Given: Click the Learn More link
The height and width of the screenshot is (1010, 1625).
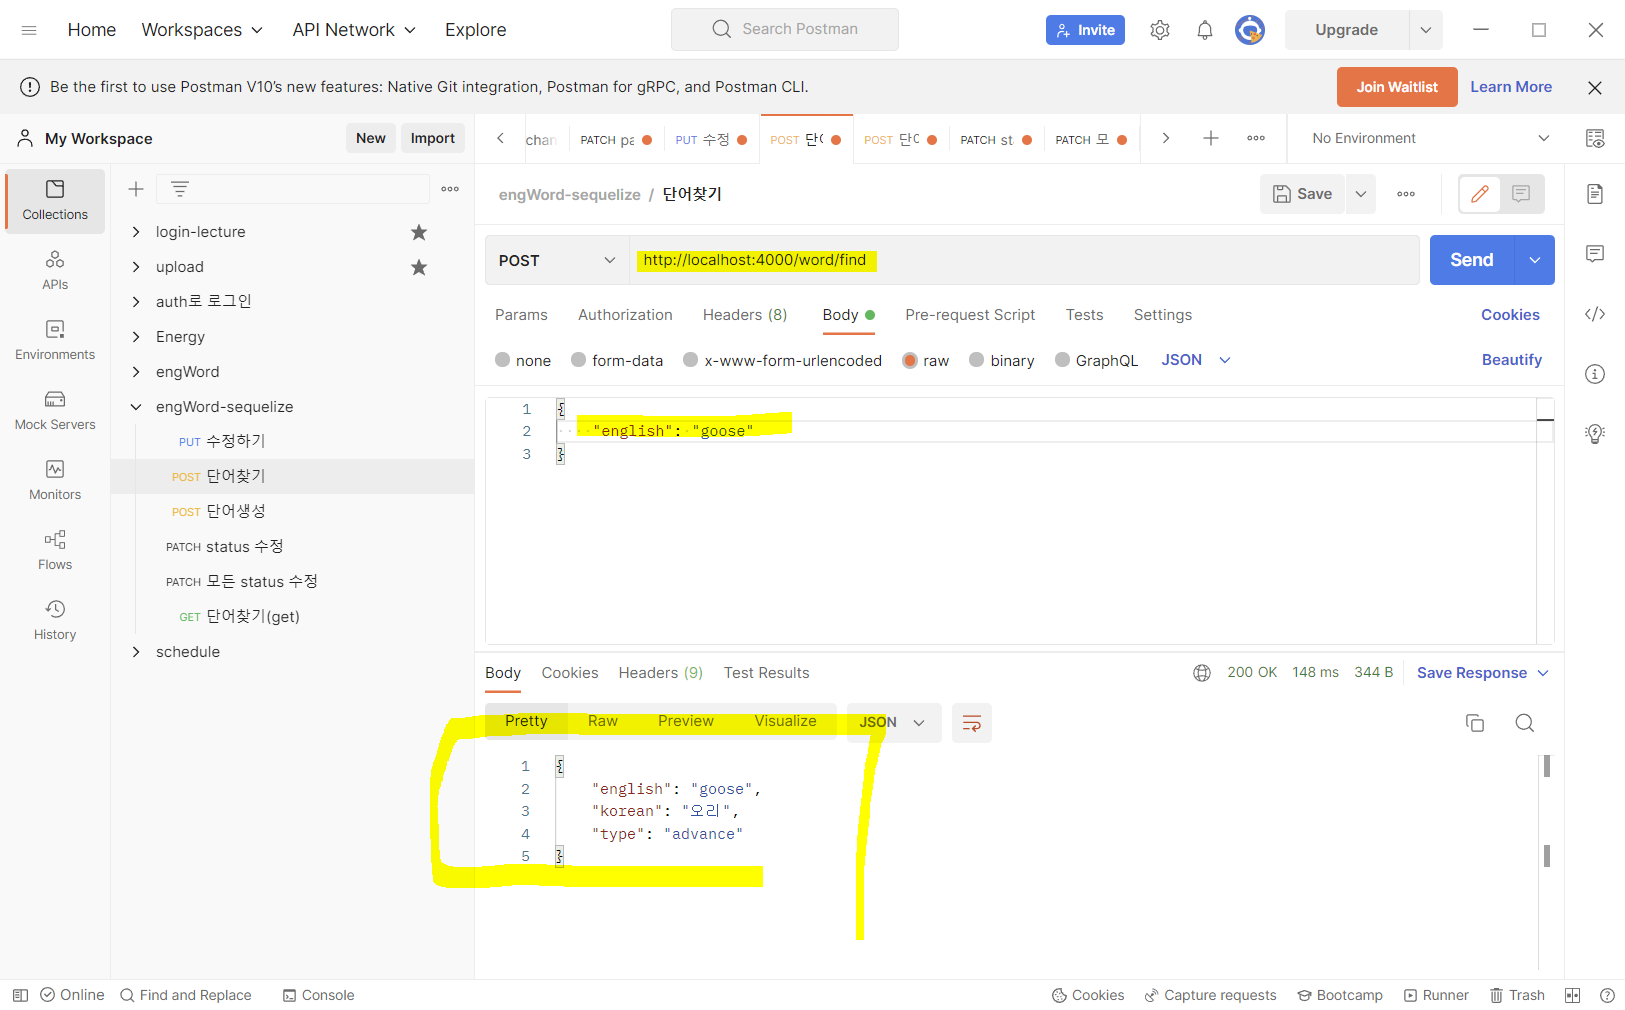Looking at the screenshot, I should (x=1511, y=87).
